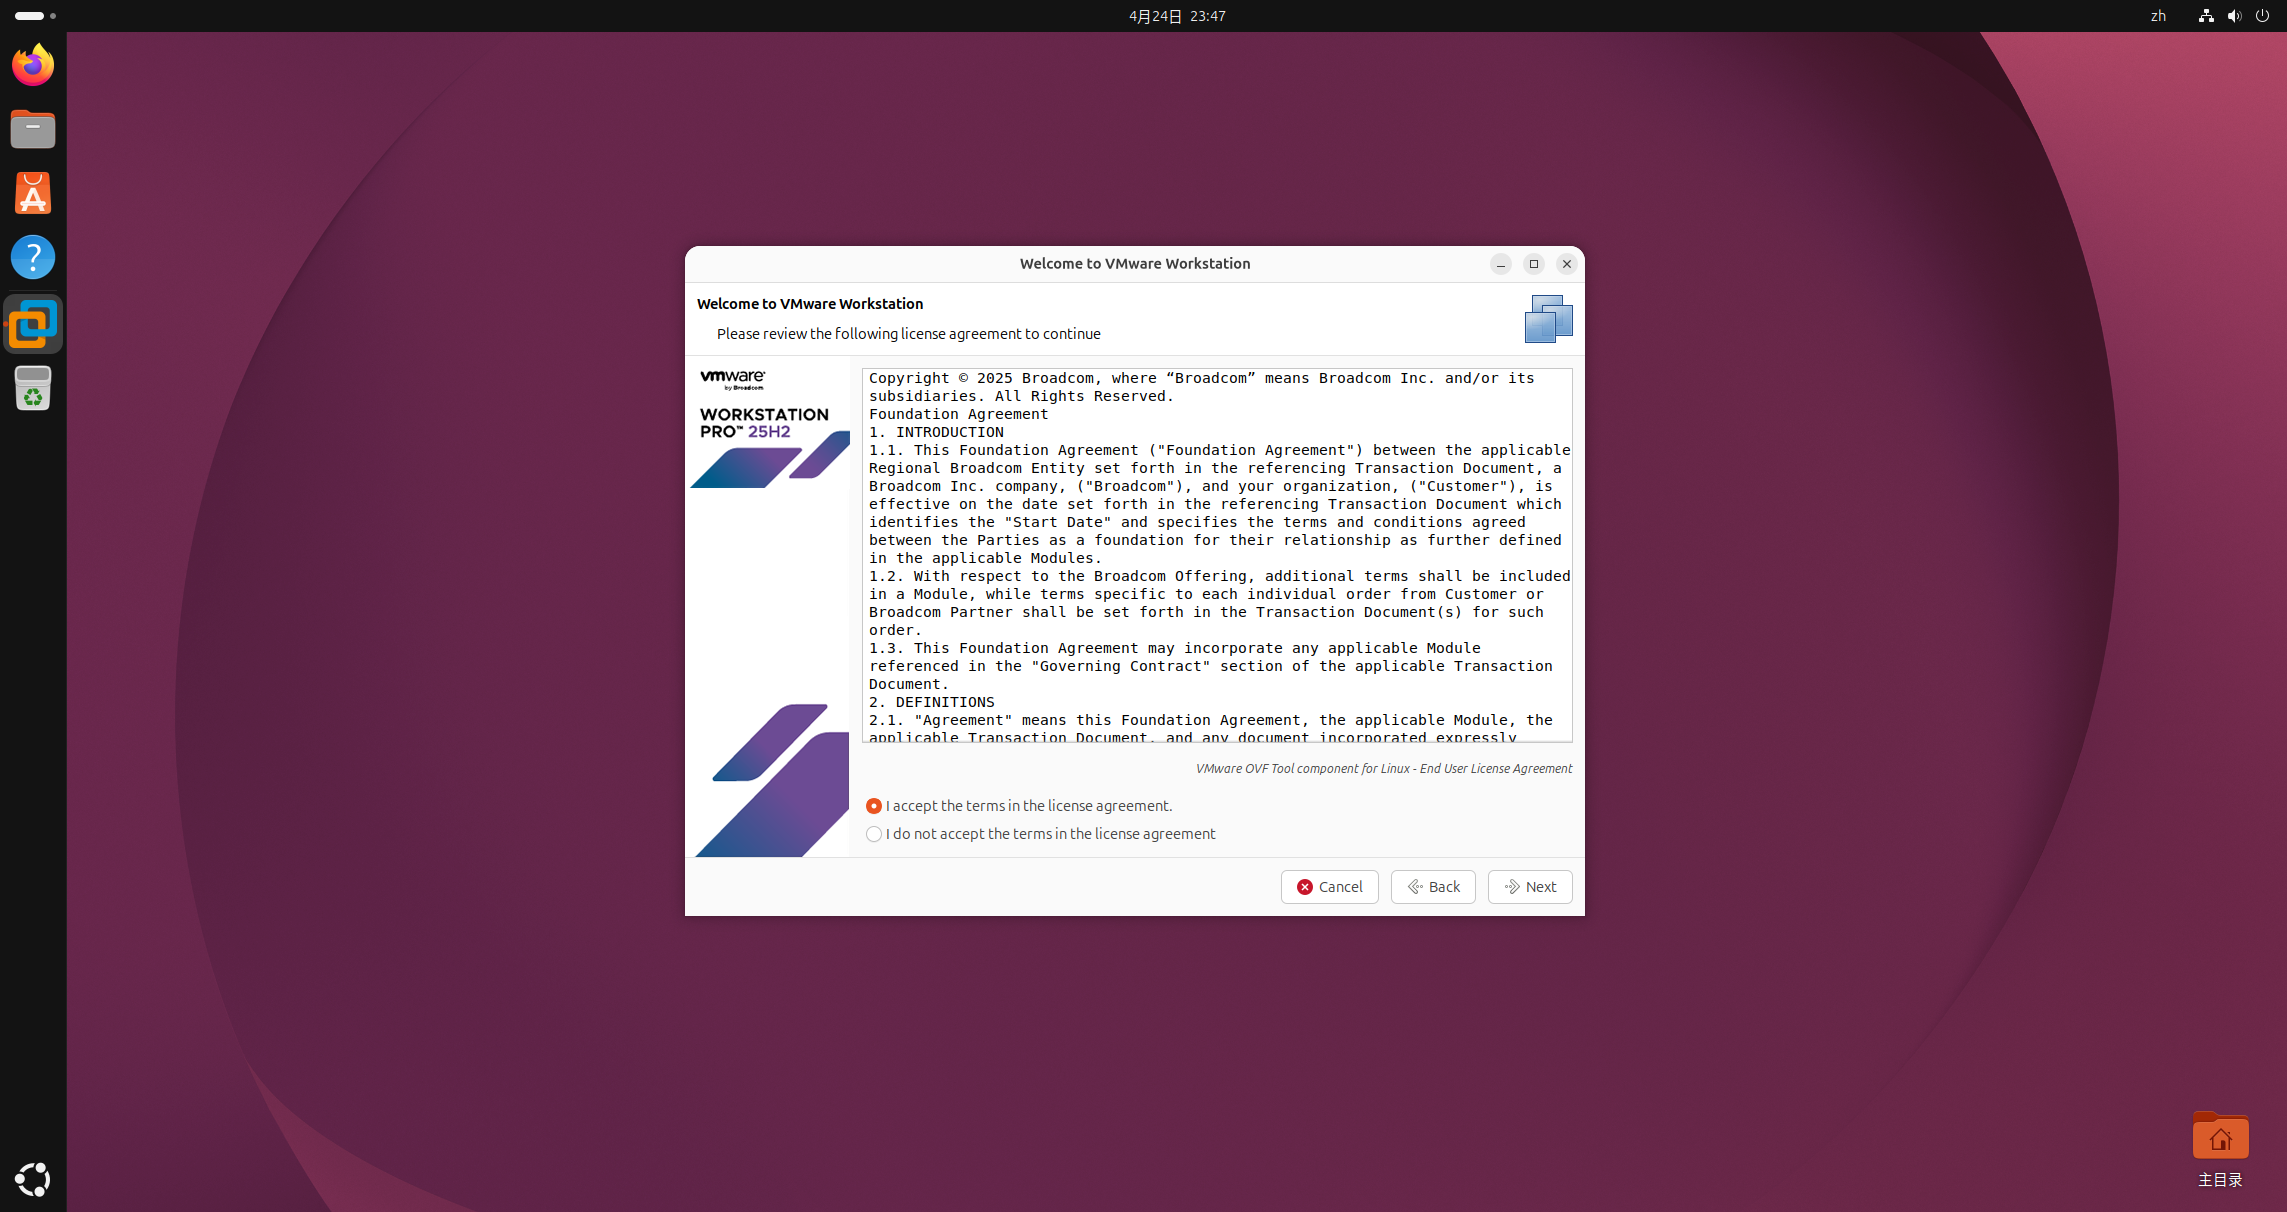Select I do not accept the terms
This screenshot has width=2287, height=1212.
coord(874,834)
